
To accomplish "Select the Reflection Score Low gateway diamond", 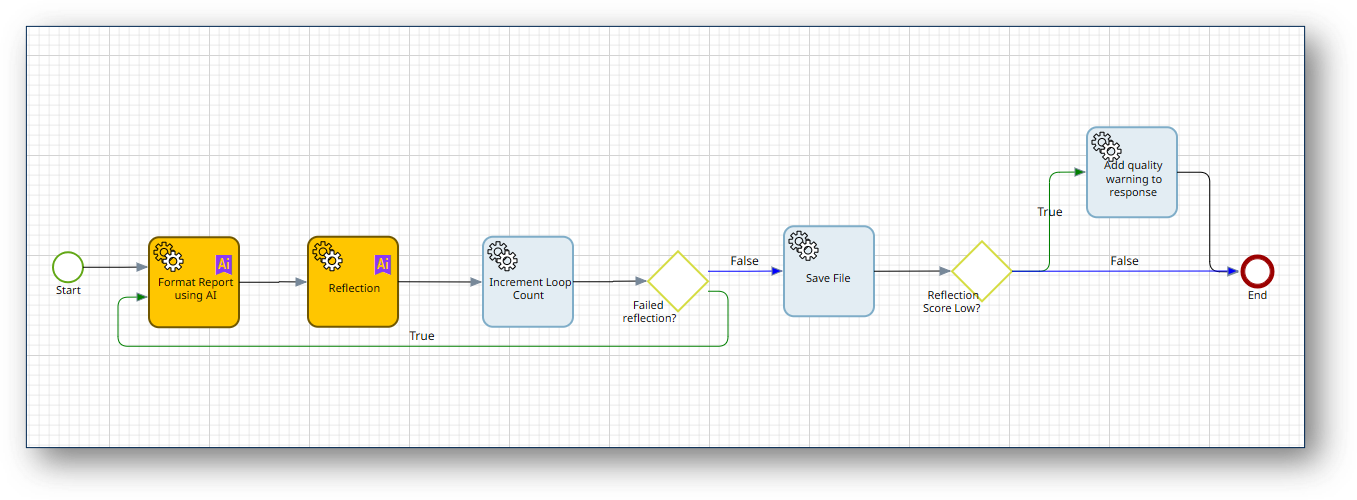I will (981, 271).
